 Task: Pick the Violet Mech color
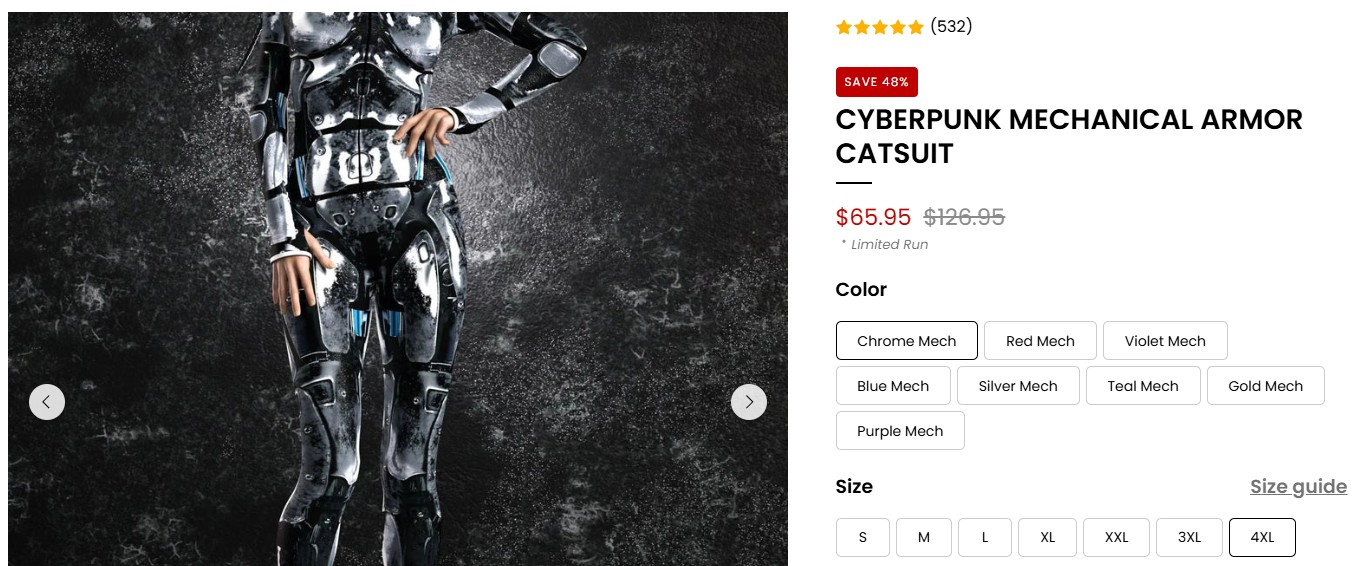pos(1165,341)
